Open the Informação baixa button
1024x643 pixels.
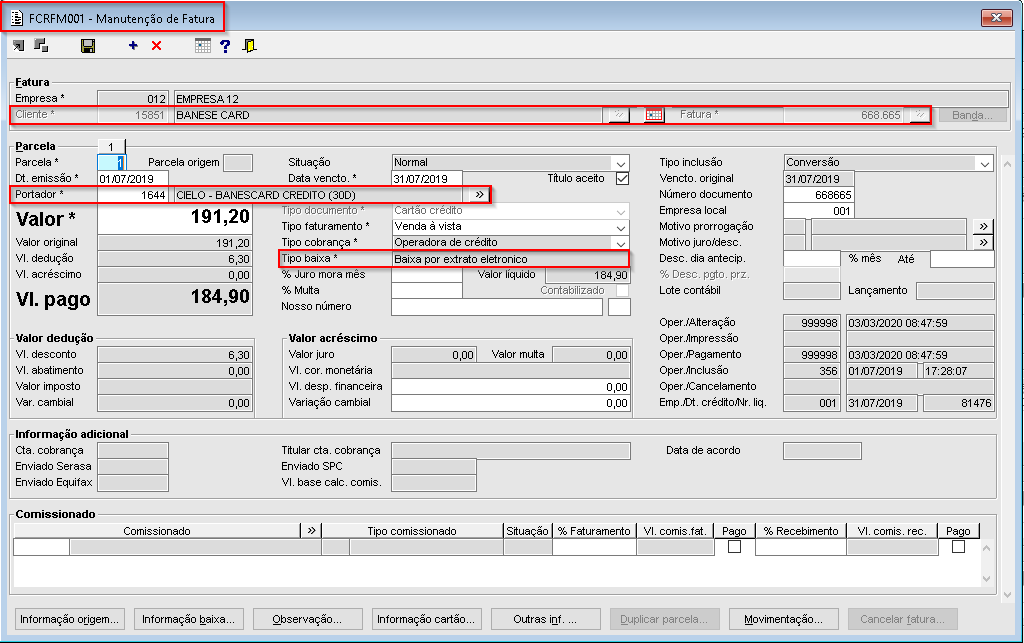[x=188, y=619]
